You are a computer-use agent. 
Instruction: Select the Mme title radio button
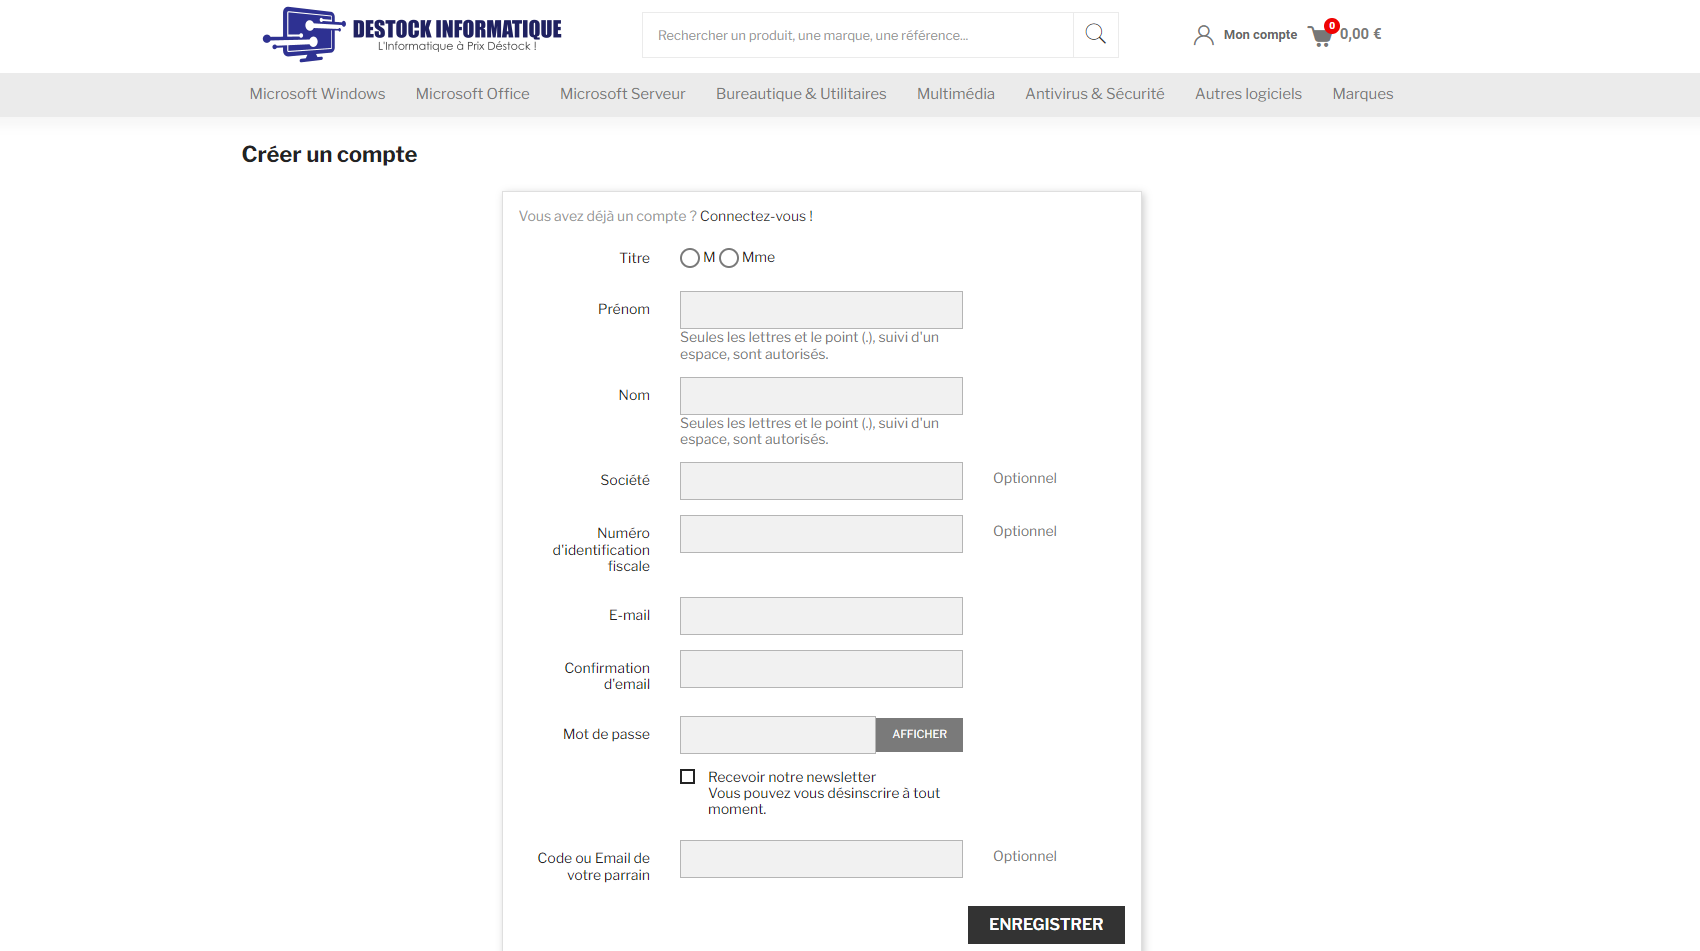pyautogui.click(x=729, y=258)
